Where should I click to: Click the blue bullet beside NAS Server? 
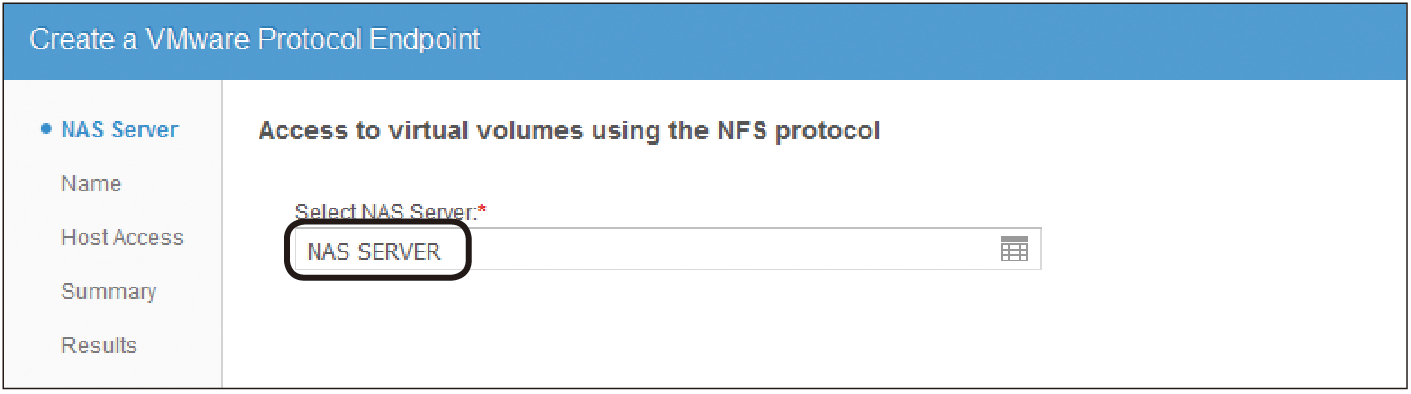point(46,130)
